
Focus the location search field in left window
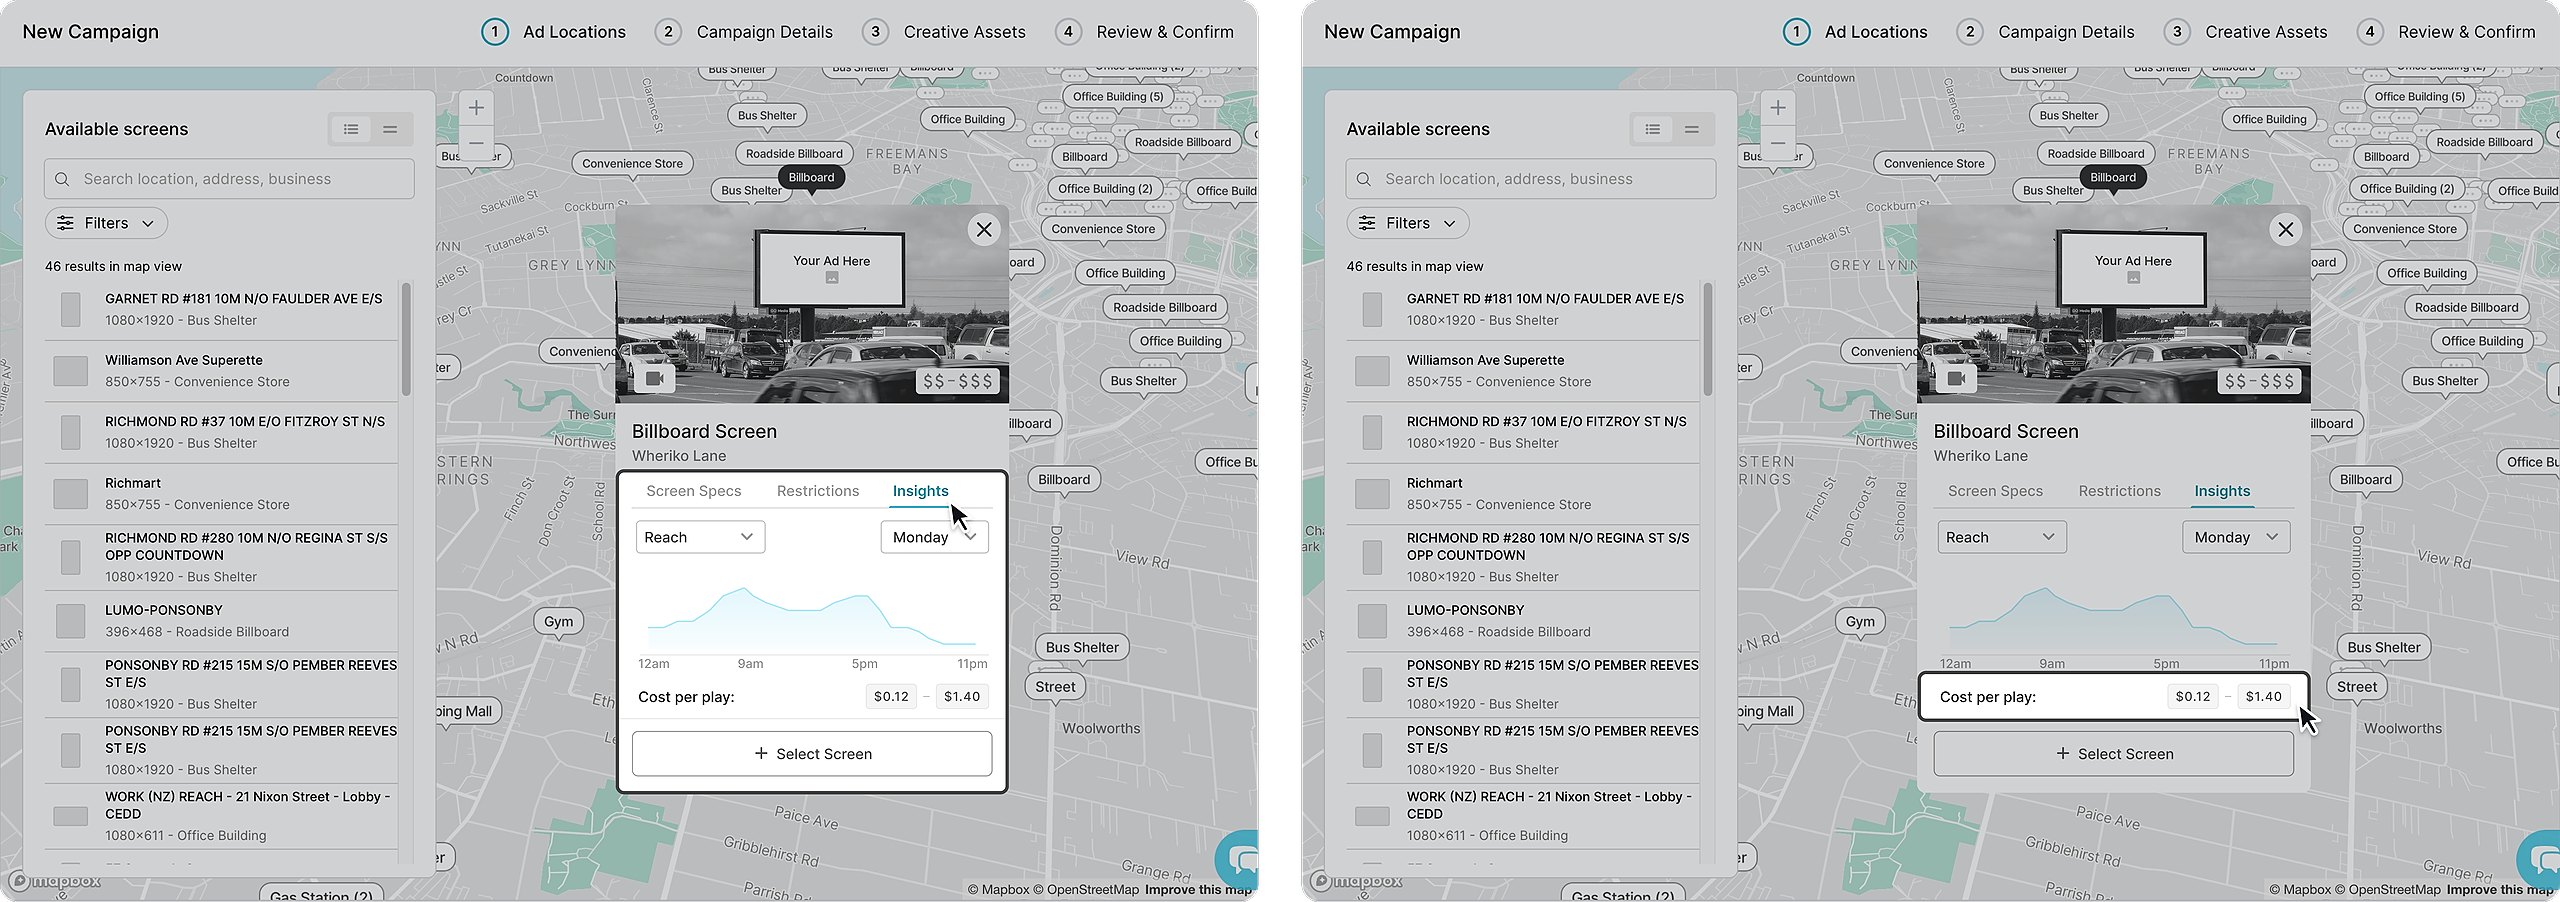229,179
